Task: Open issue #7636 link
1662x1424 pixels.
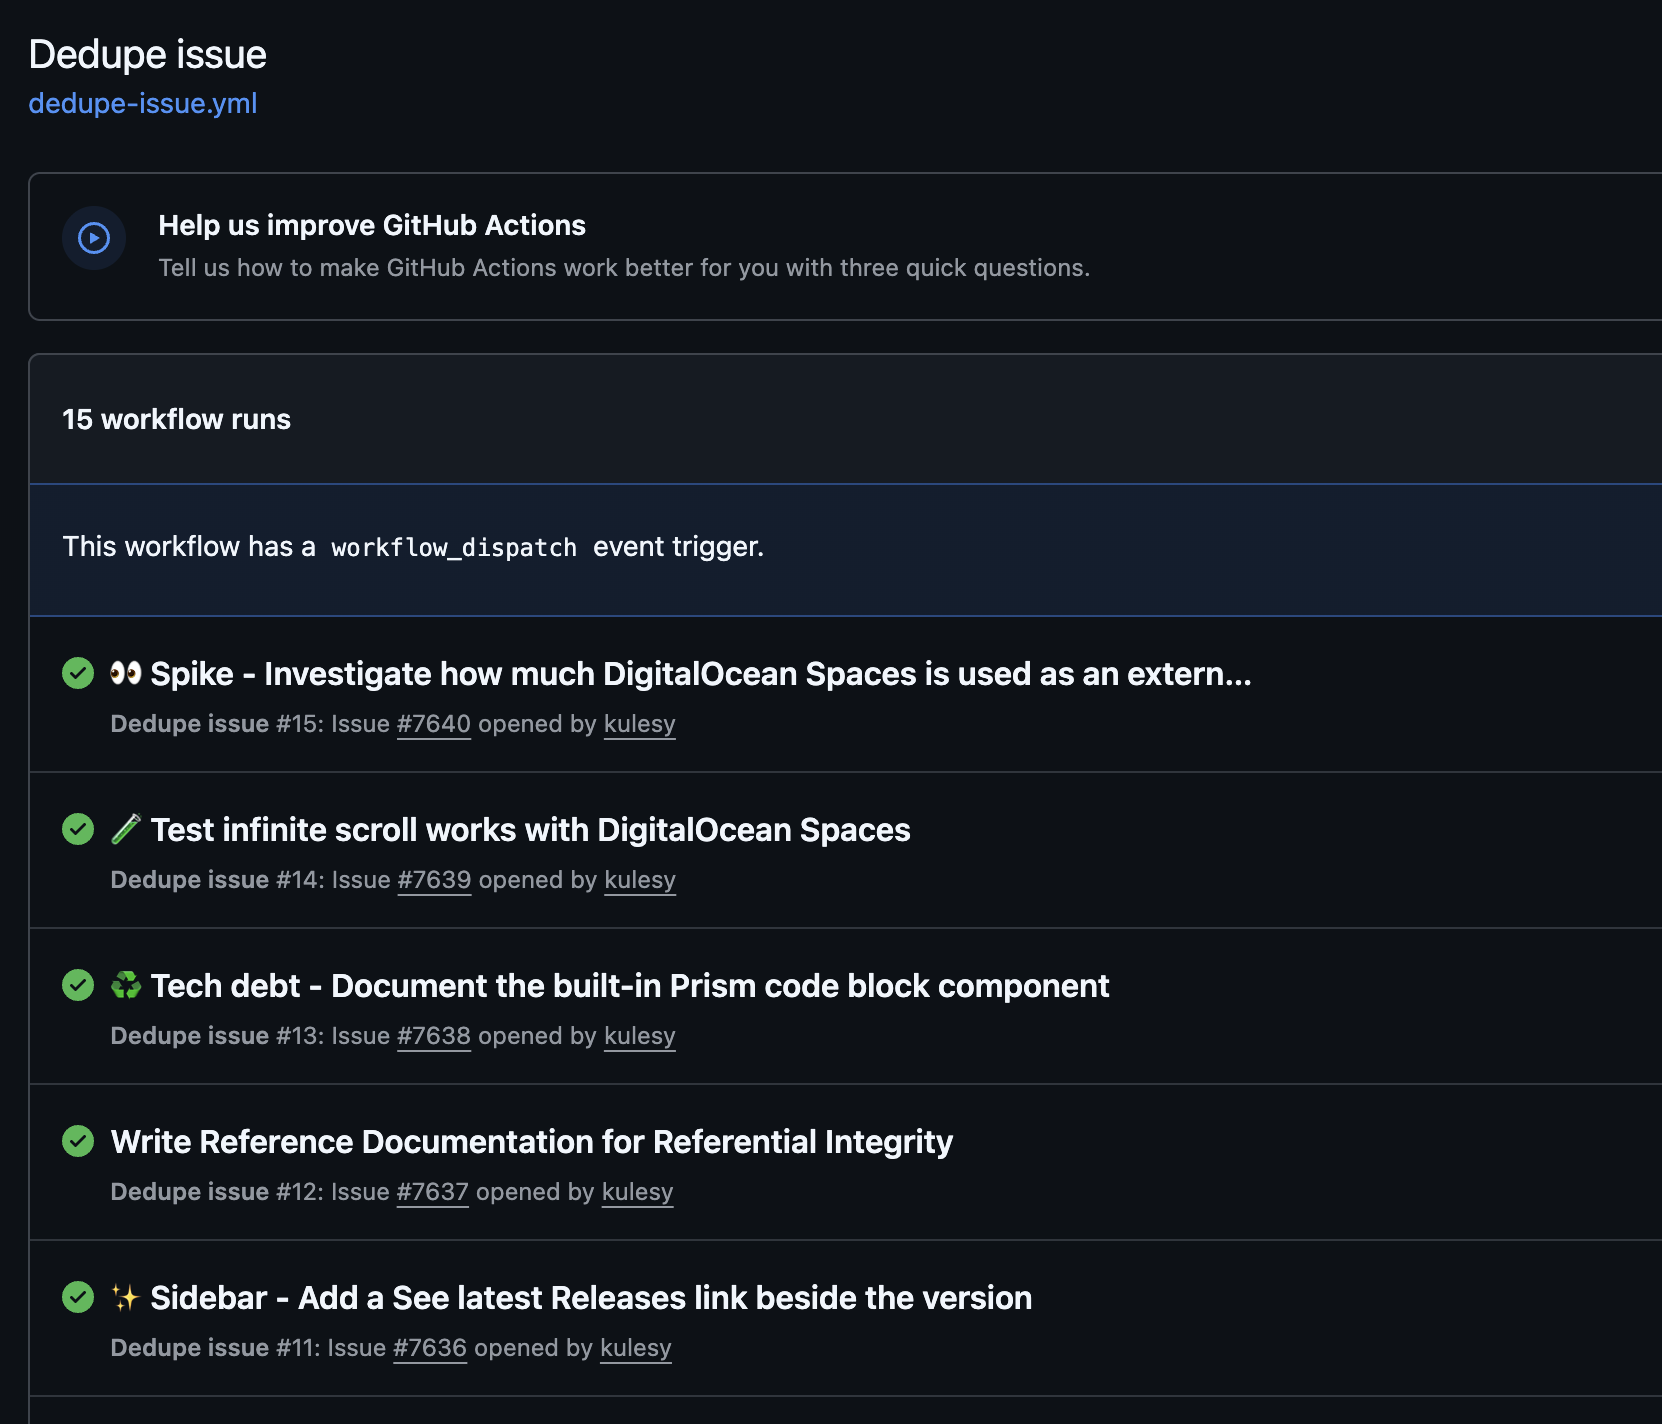Action: (x=430, y=1348)
